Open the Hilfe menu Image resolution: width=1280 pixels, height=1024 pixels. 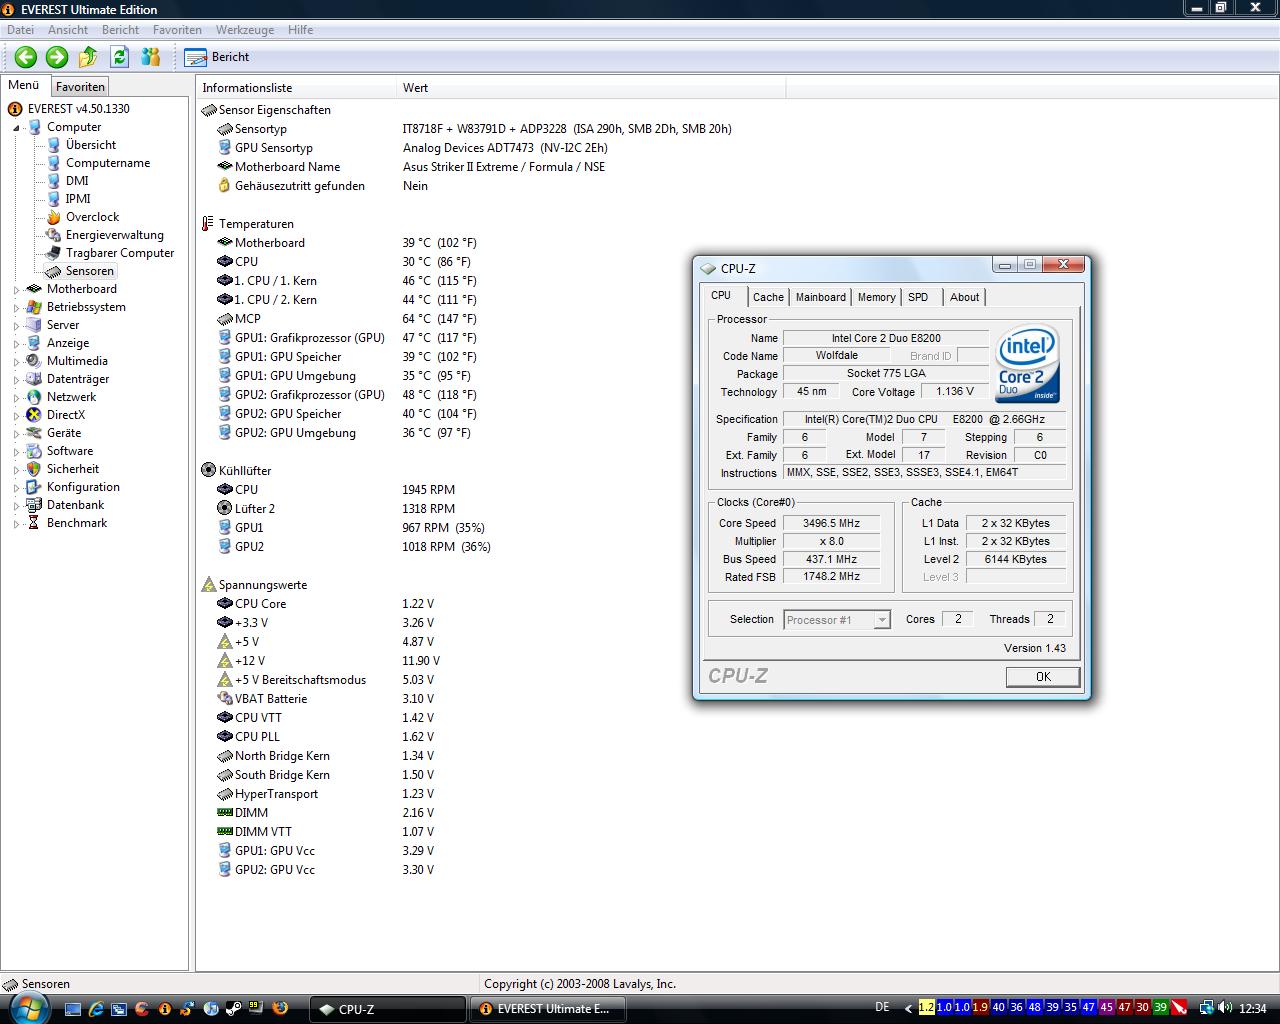(x=300, y=30)
